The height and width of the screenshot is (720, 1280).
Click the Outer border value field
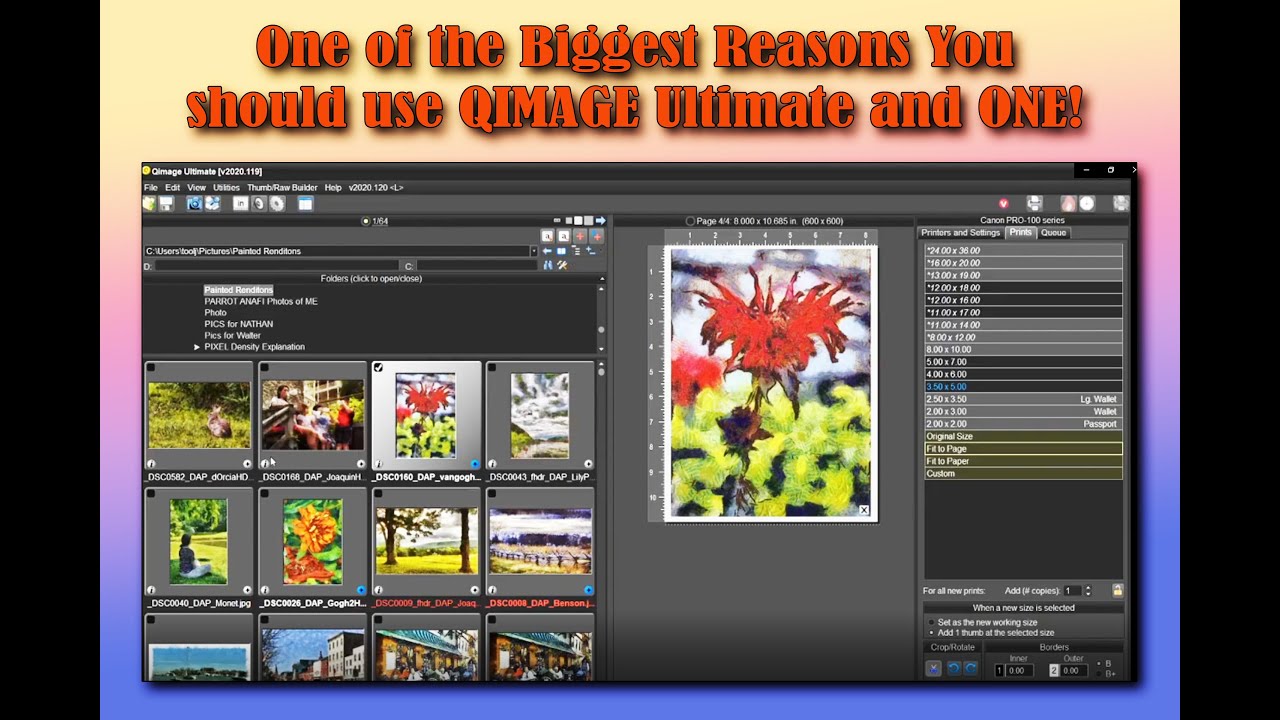pos(1075,671)
